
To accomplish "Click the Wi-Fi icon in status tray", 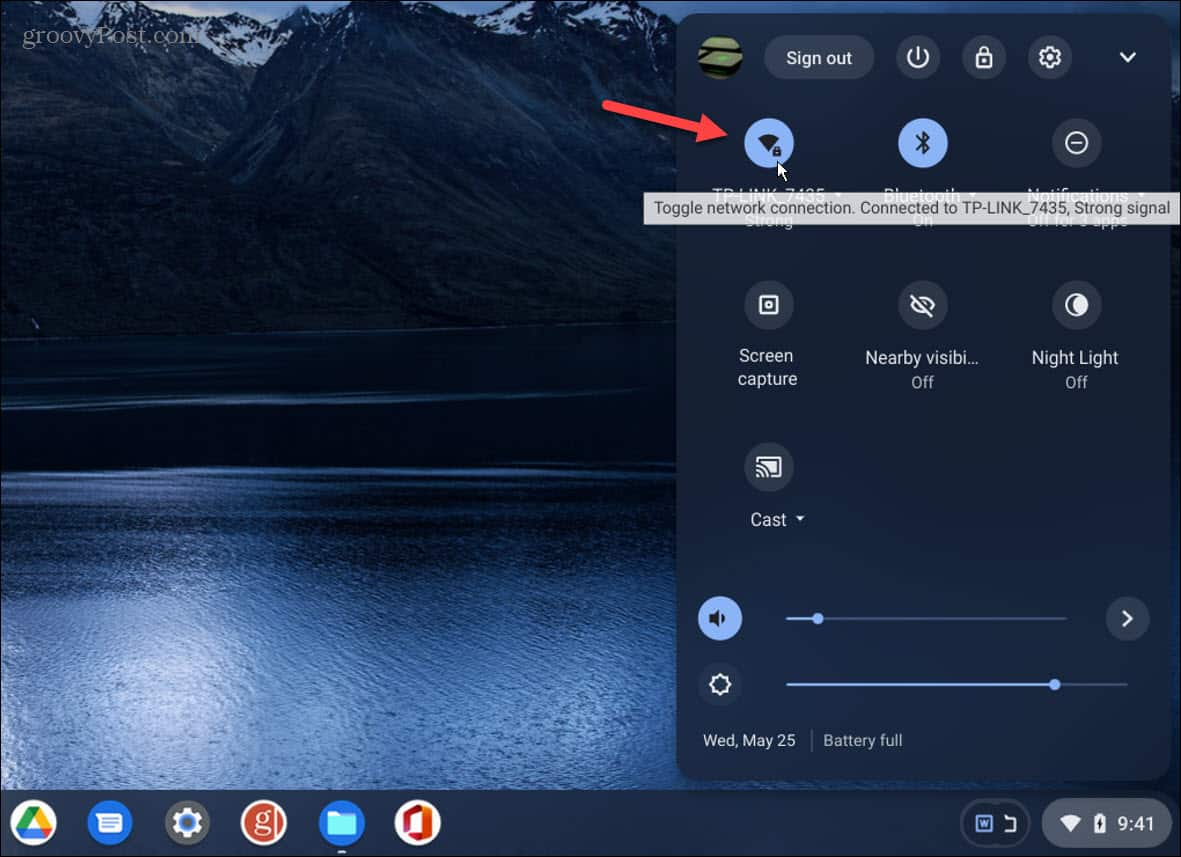I will pos(1070,824).
